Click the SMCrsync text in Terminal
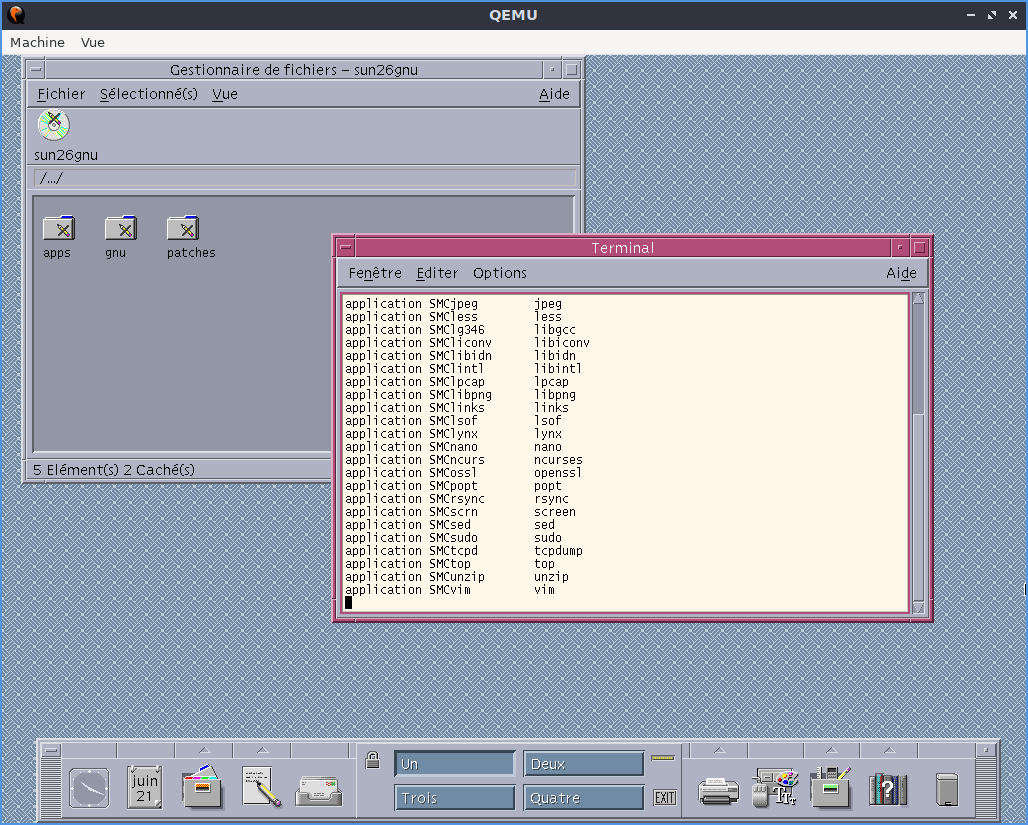The width and height of the screenshot is (1028, 825). (457, 499)
